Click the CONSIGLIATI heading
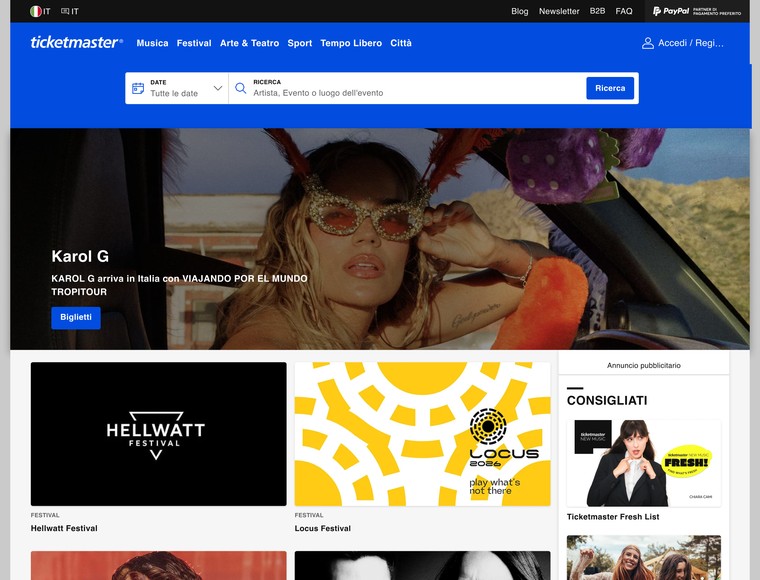The width and height of the screenshot is (760, 580). pos(607,400)
